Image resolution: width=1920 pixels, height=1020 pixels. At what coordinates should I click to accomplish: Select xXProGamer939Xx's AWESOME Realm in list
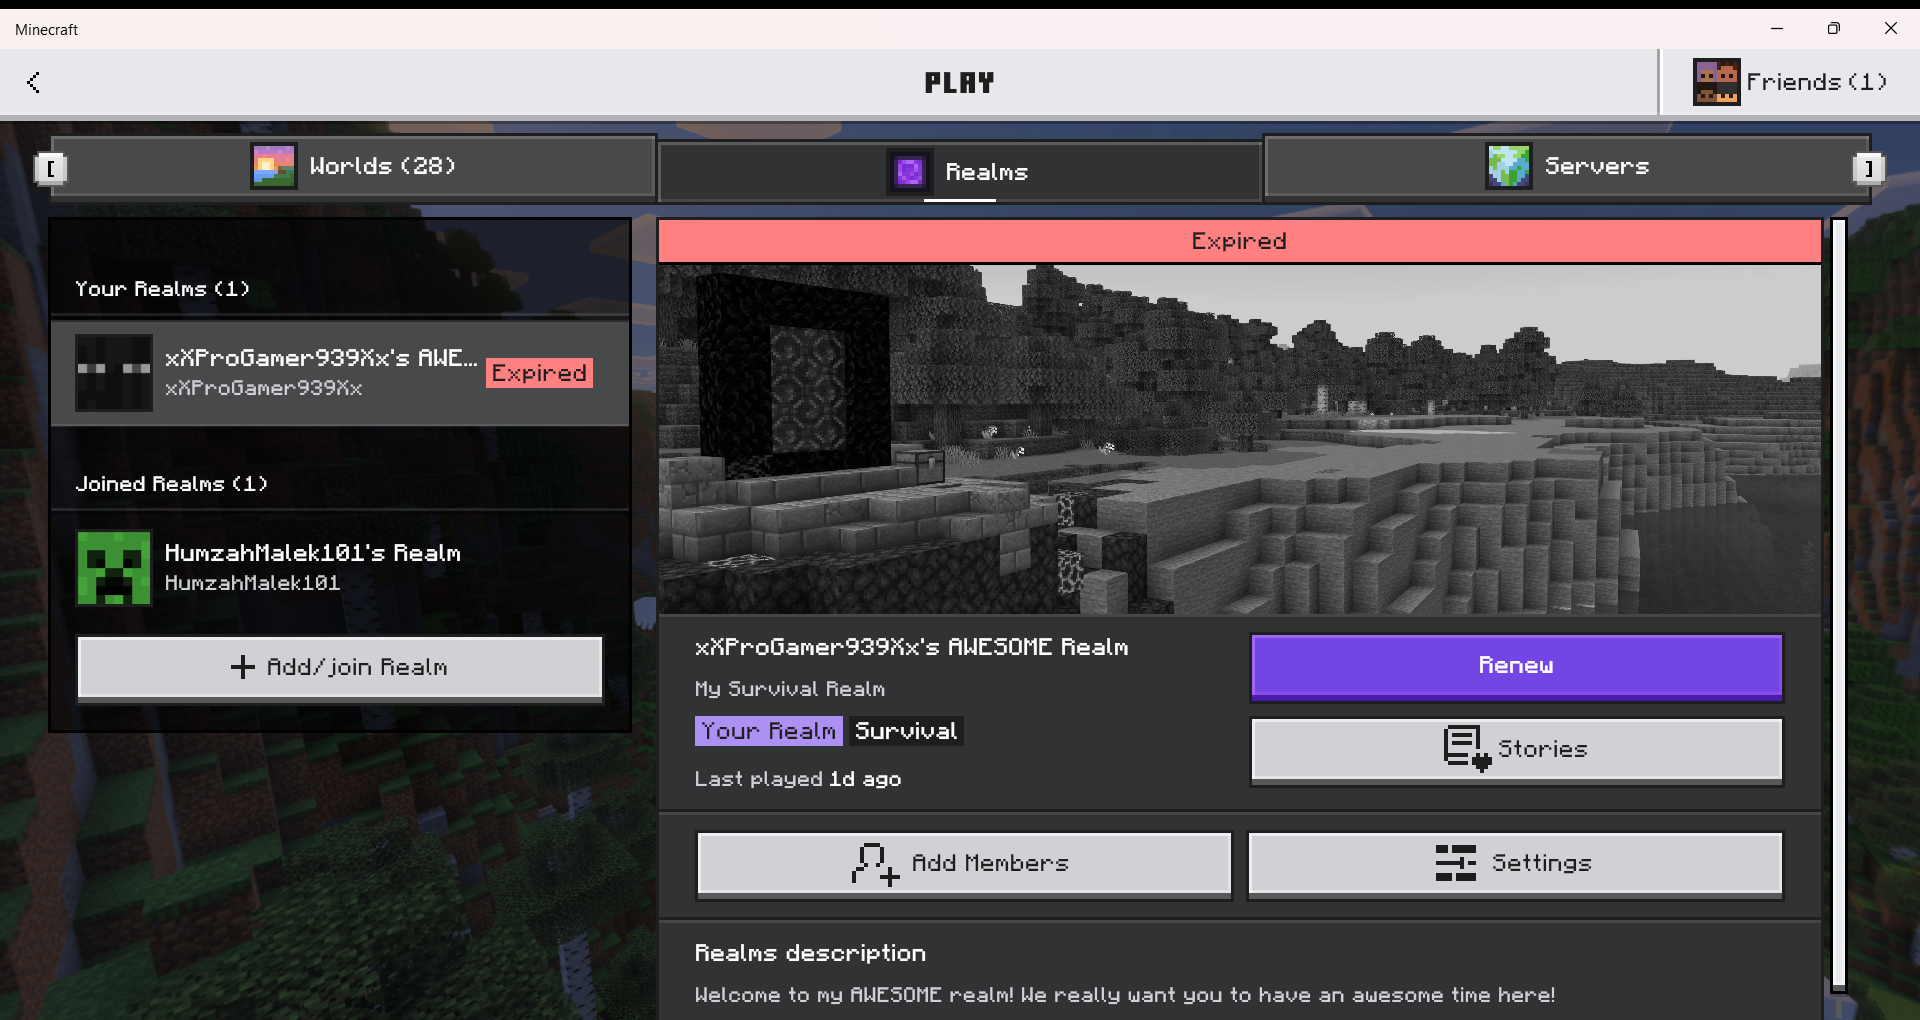pos(340,373)
